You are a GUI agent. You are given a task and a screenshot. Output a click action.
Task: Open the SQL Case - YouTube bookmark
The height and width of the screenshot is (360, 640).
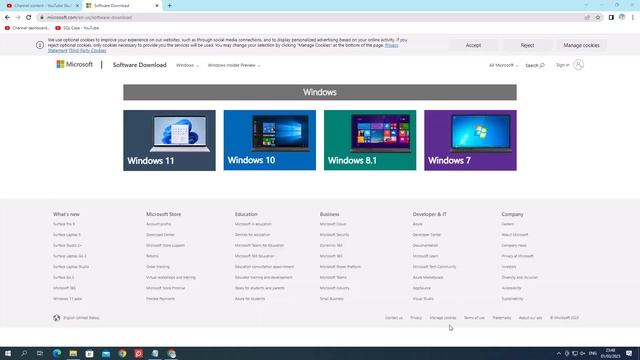[x=77, y=28]
